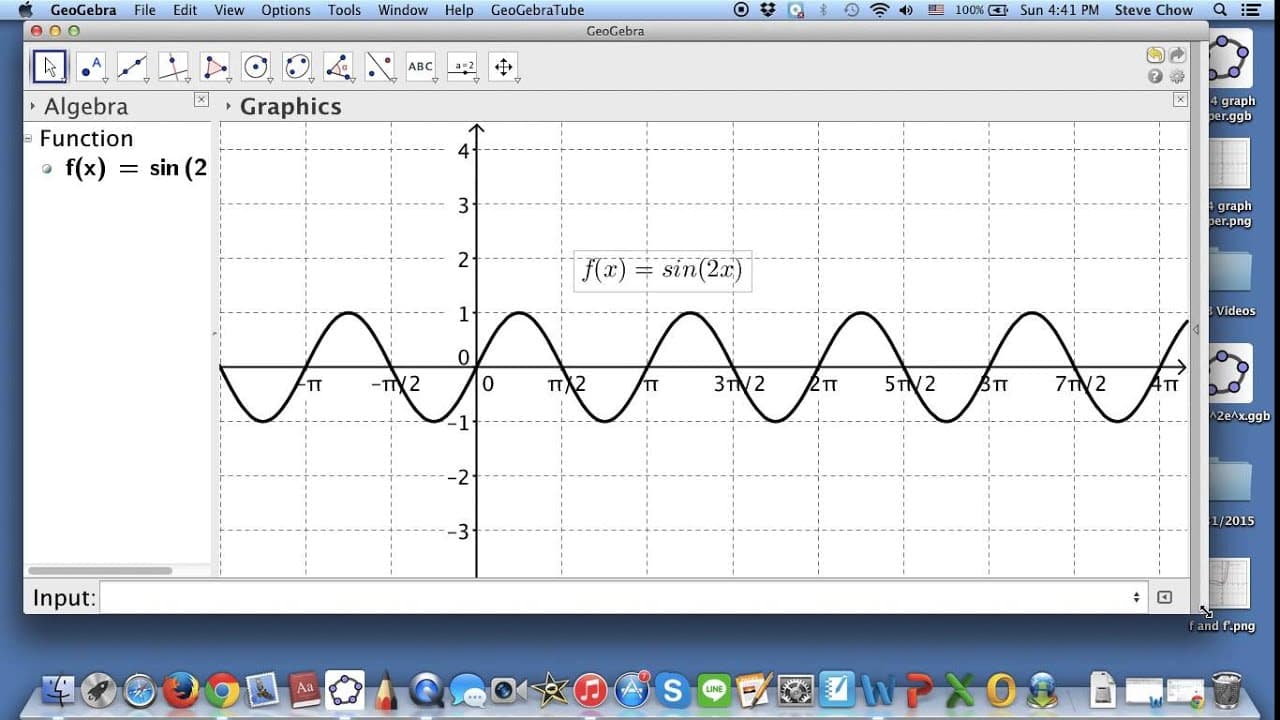The height and width of the screenshot is (720, 1280).
Task: Select the Reflect about Line tool
Action: pos(380,67)
